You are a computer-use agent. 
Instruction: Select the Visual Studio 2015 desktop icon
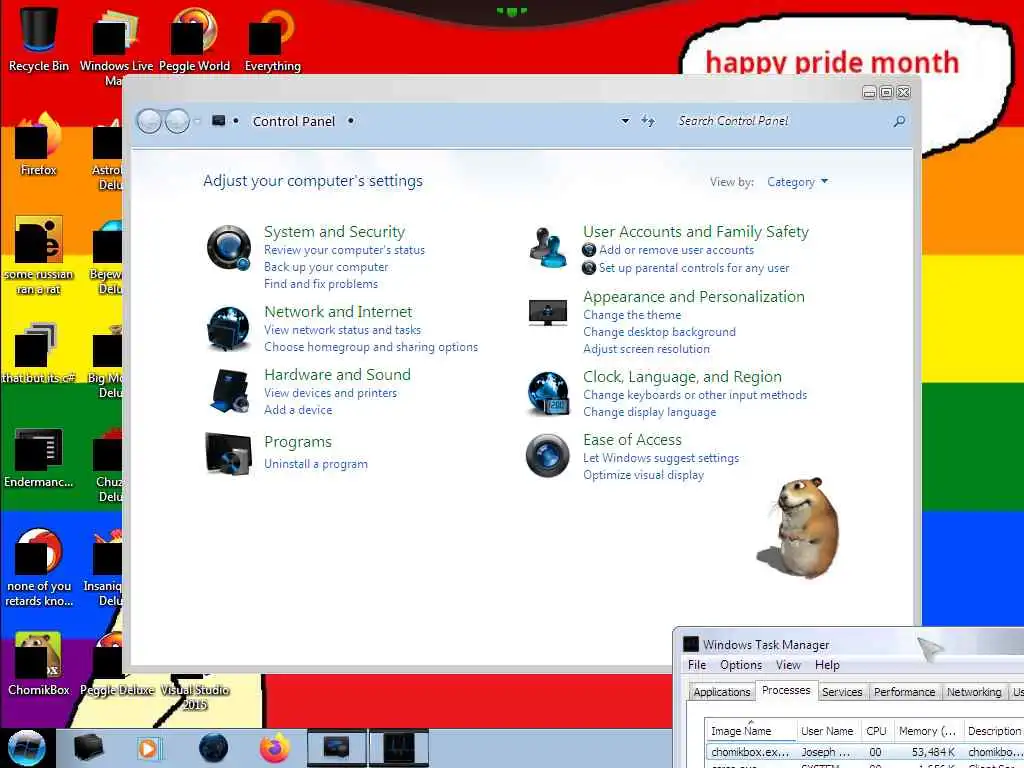194,692
